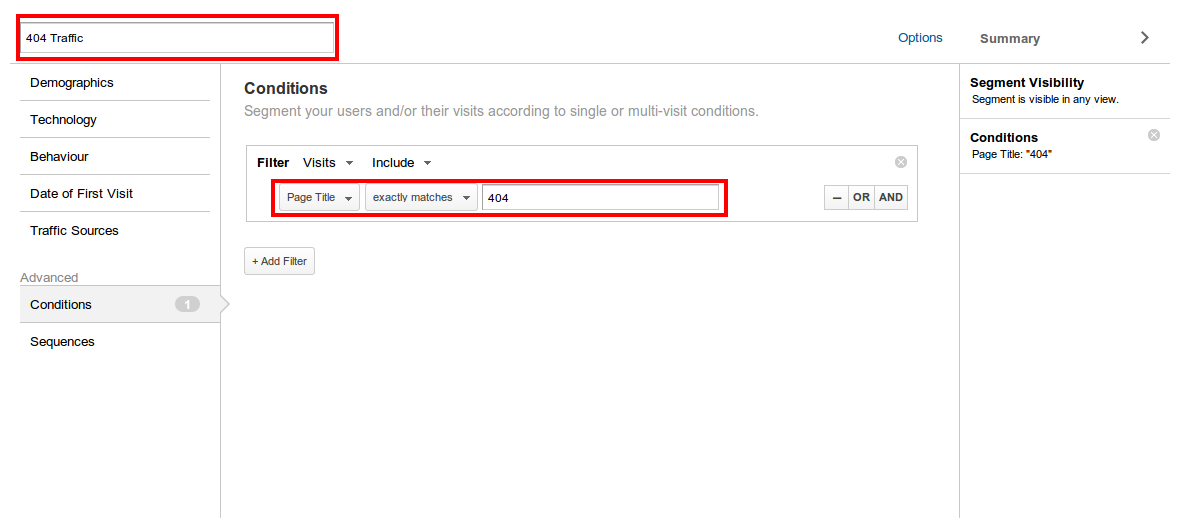Open the Technology section
The height and width of the screenshot is (518, 1179).
63,120
